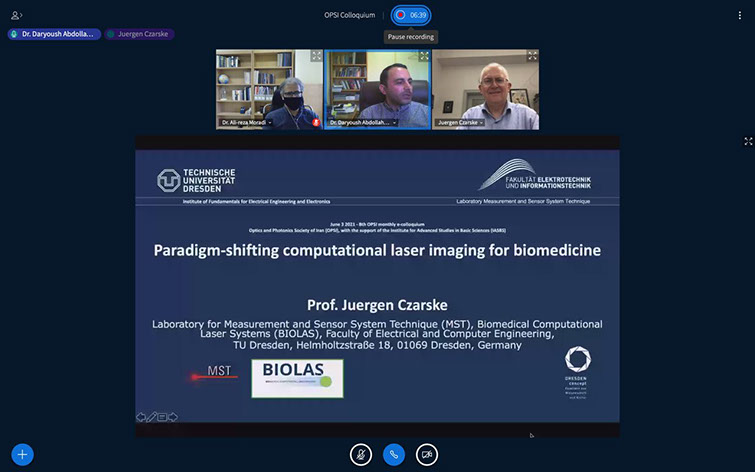Make the presentation fullscreen
Screen dimensions: 755x472
point(747,142)
